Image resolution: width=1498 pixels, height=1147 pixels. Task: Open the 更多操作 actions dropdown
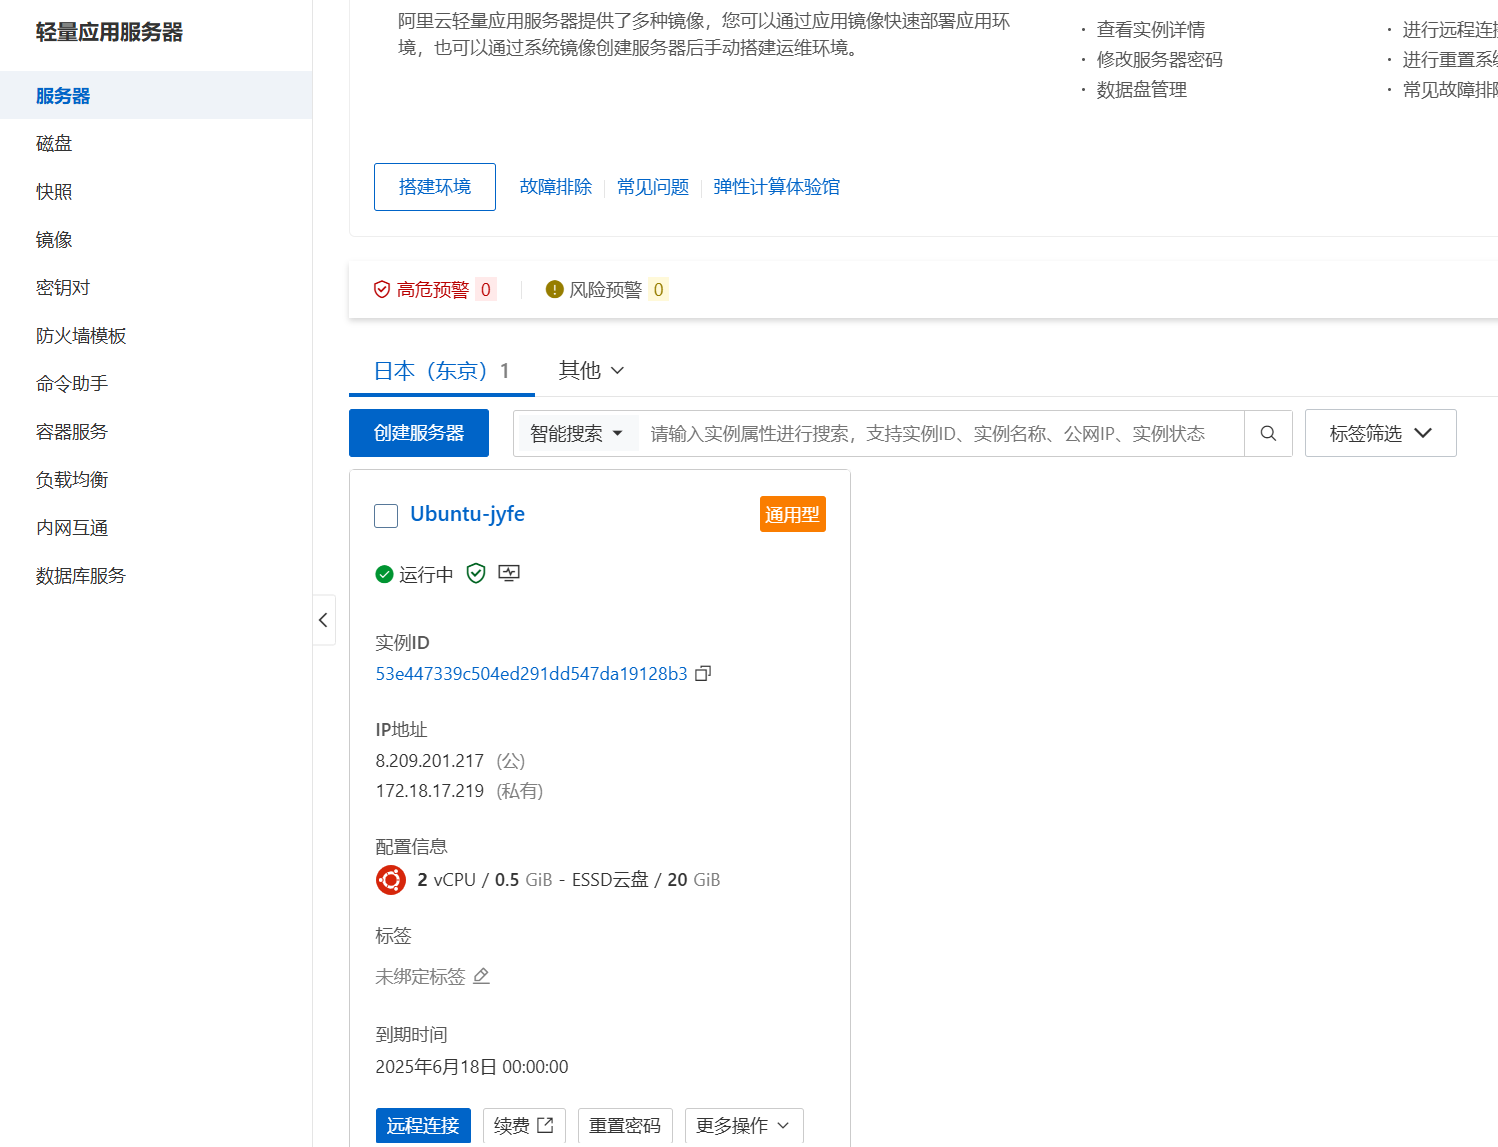(742, 1125)
